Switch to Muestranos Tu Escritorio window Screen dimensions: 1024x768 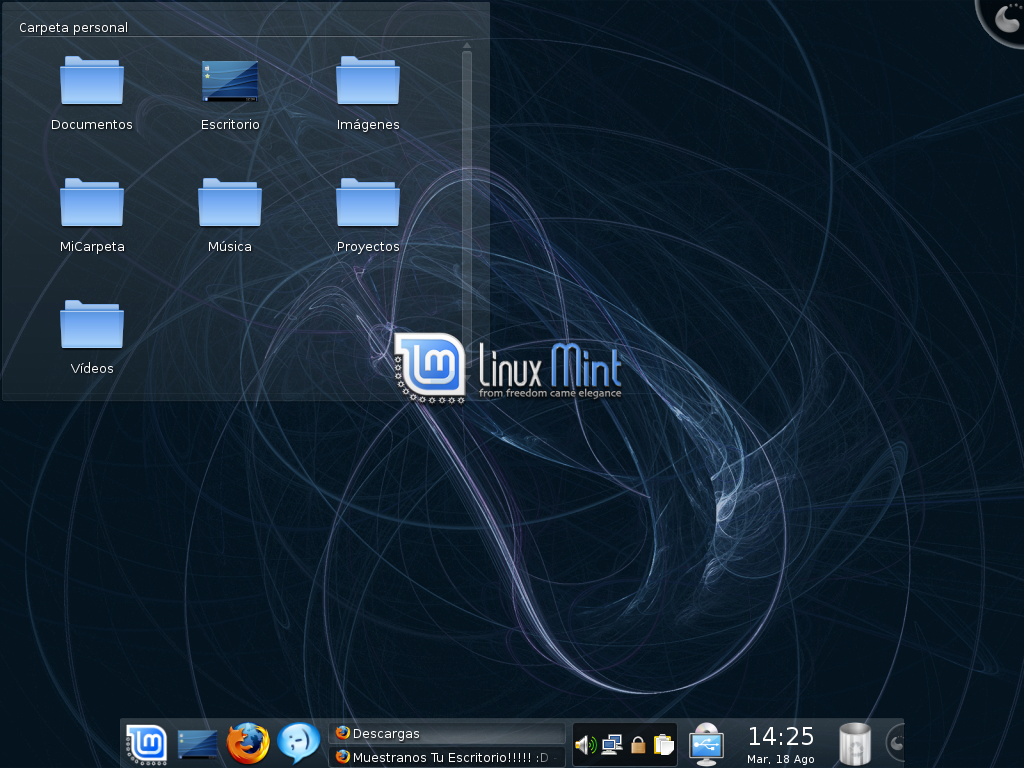(447, 757)
